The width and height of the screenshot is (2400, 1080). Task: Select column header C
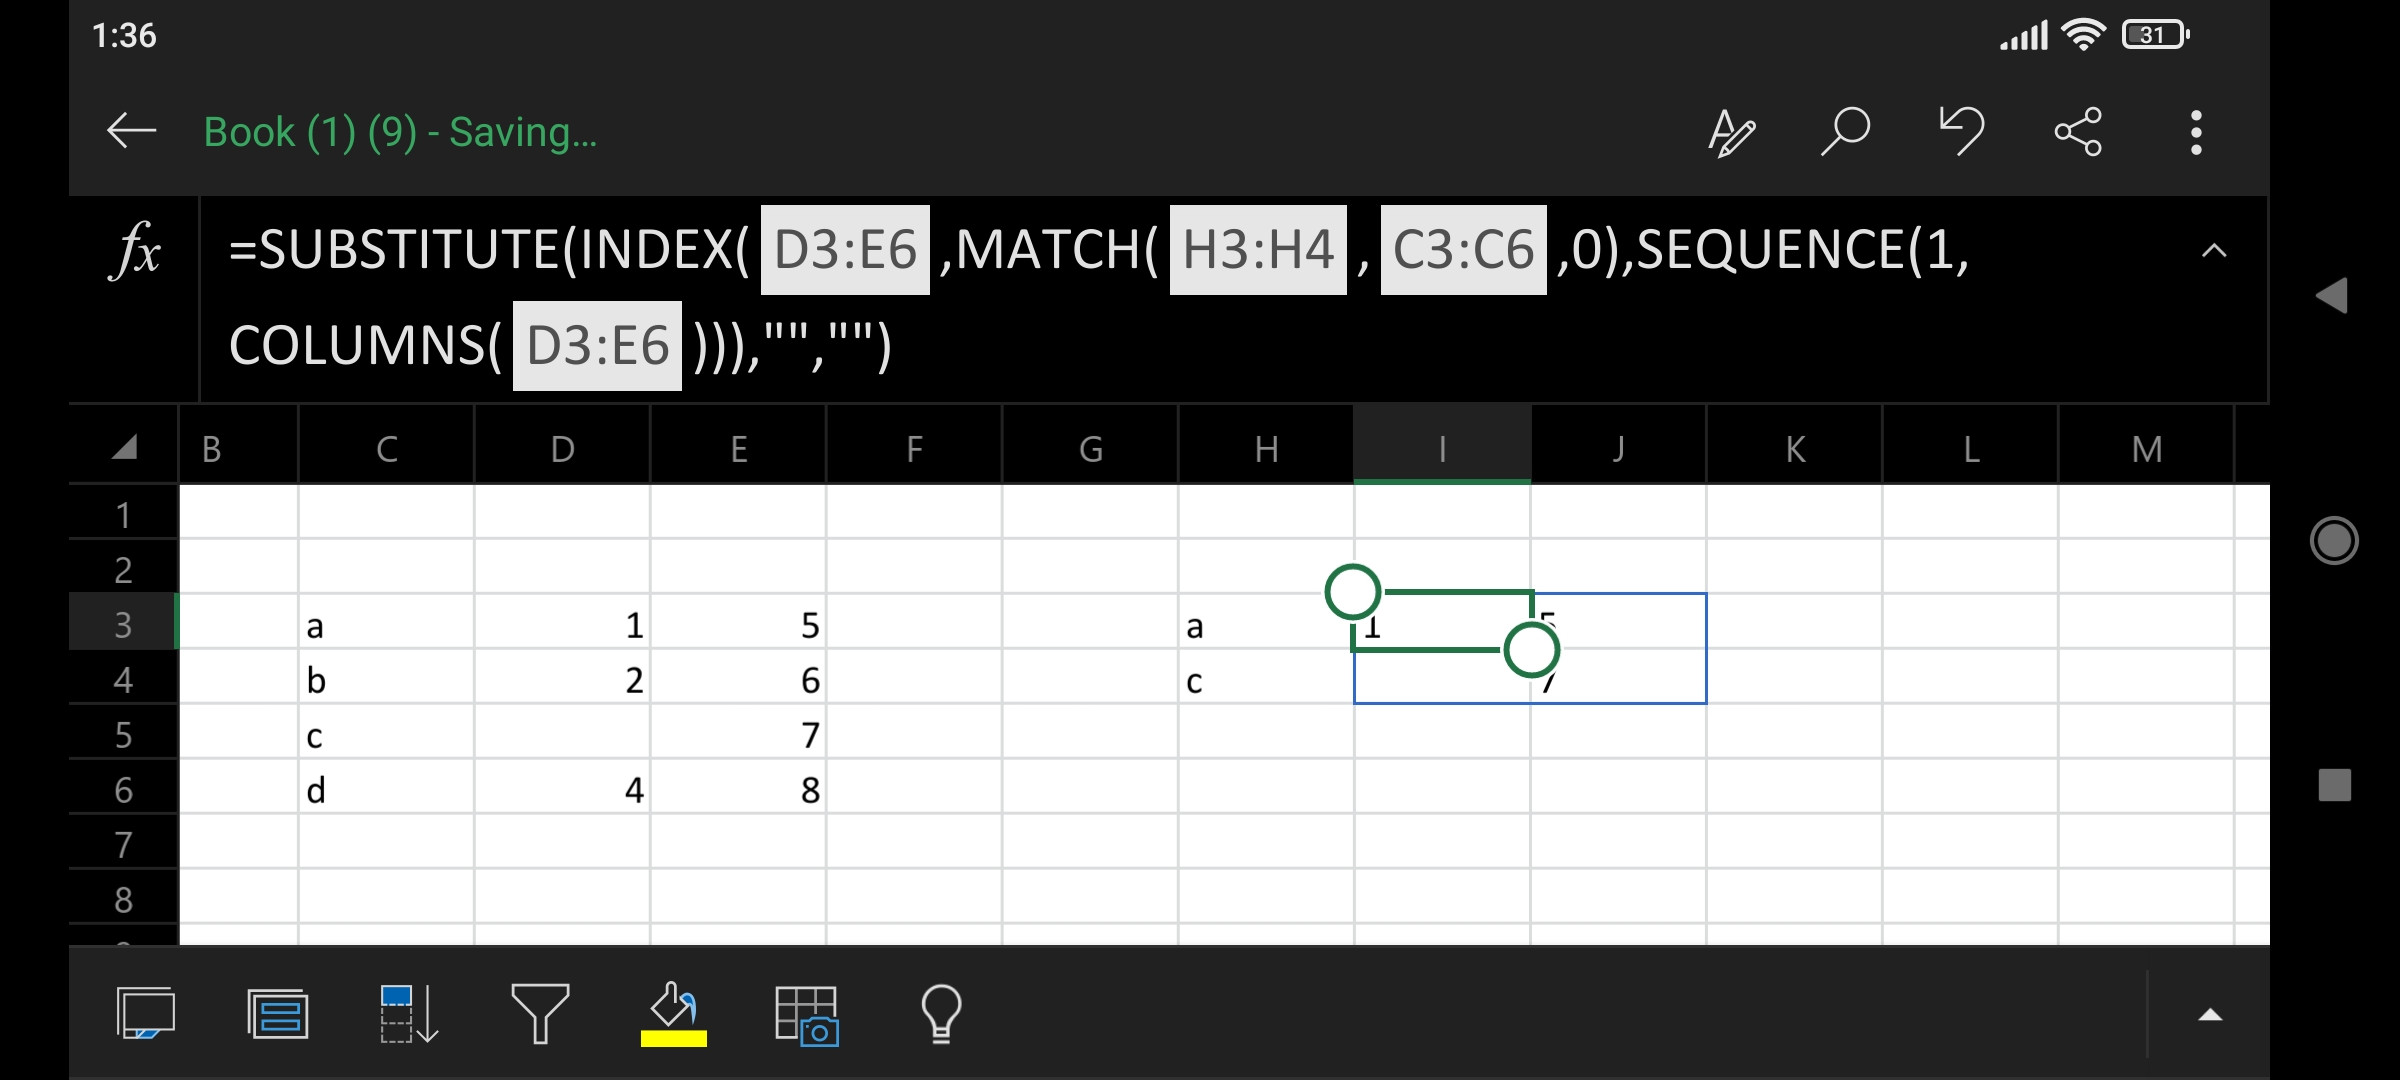tap(387, 449)
